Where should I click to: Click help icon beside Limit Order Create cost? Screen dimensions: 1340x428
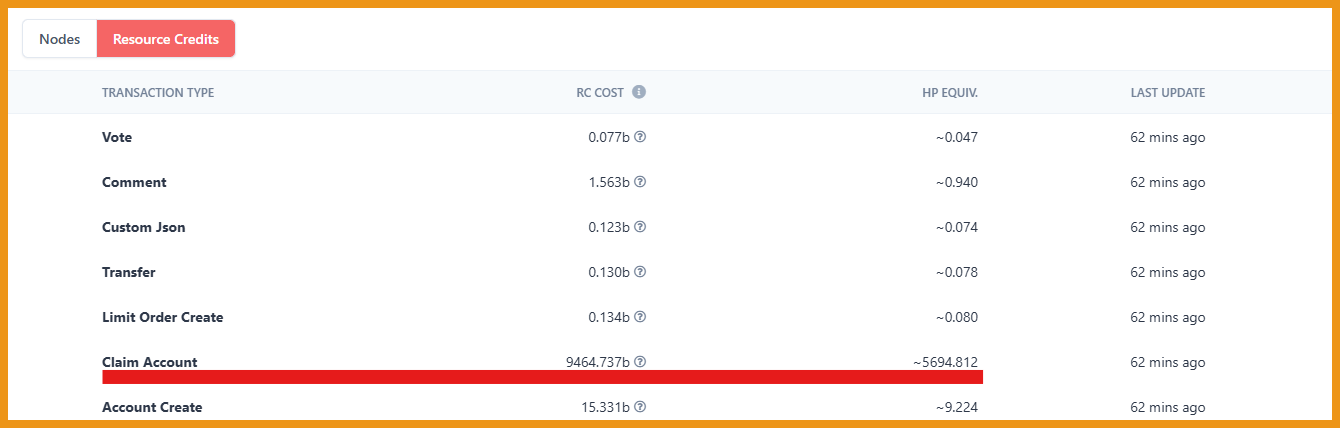(x=640, y=317)
